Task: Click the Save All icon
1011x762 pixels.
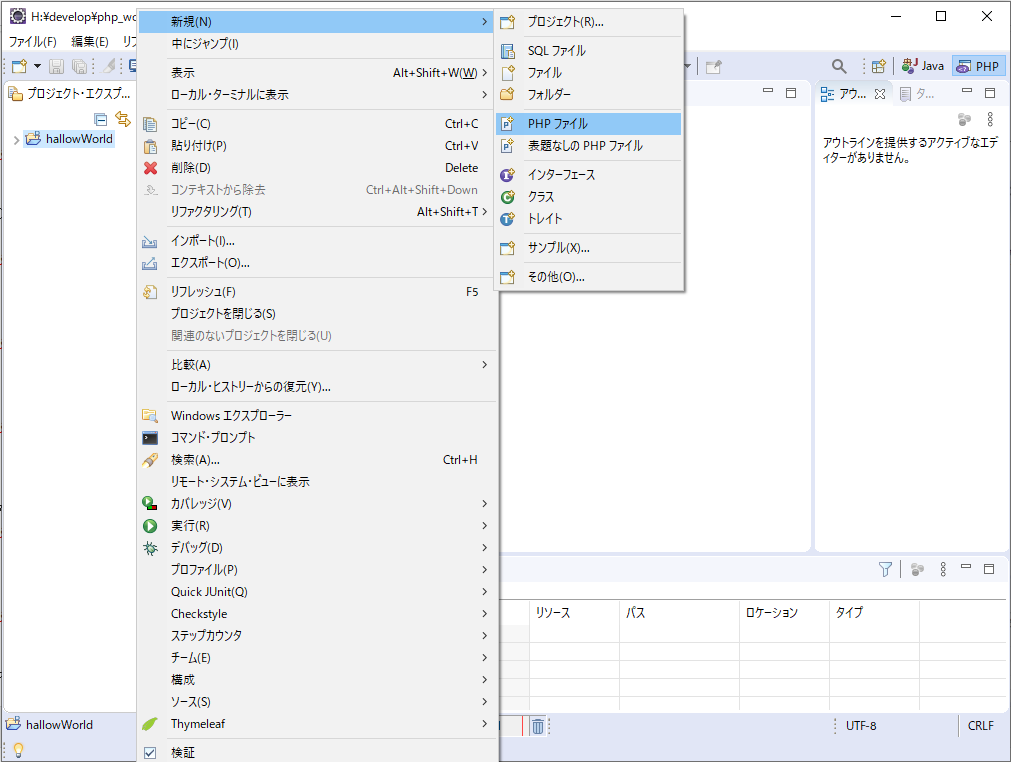Action: 79,66
